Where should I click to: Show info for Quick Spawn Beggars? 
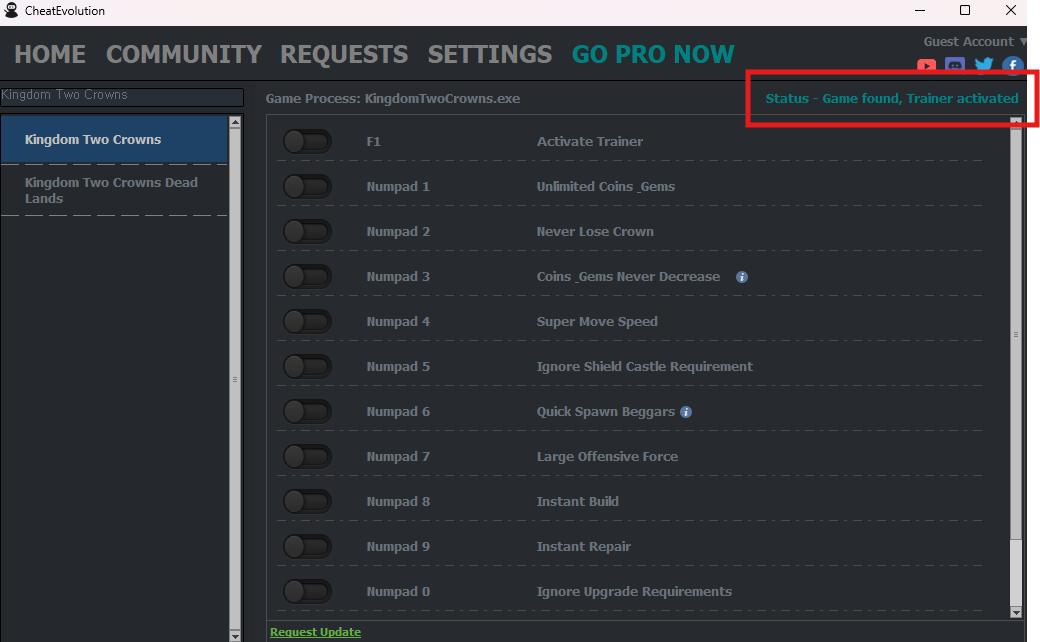(x=686, y=412)
